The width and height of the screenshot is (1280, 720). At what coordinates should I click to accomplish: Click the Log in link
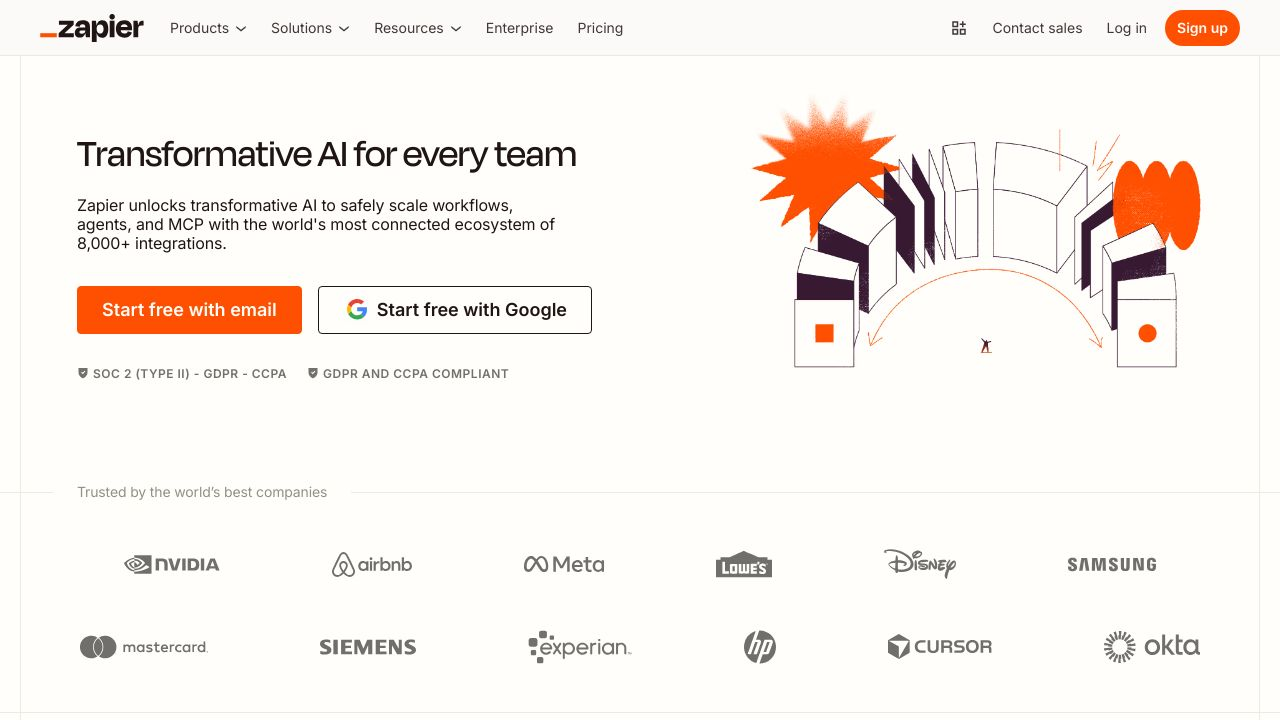1126,28
